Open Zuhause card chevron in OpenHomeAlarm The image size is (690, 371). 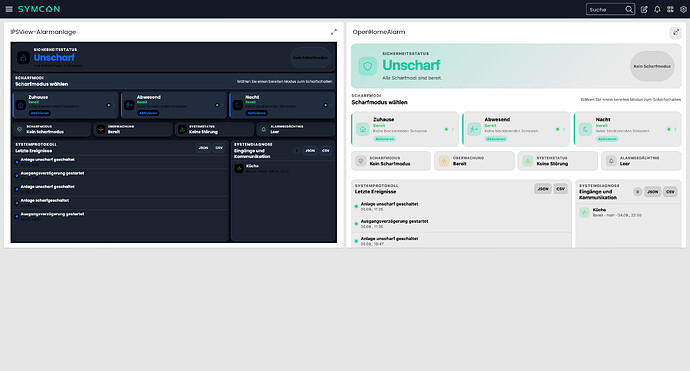[x=452, y=129]
